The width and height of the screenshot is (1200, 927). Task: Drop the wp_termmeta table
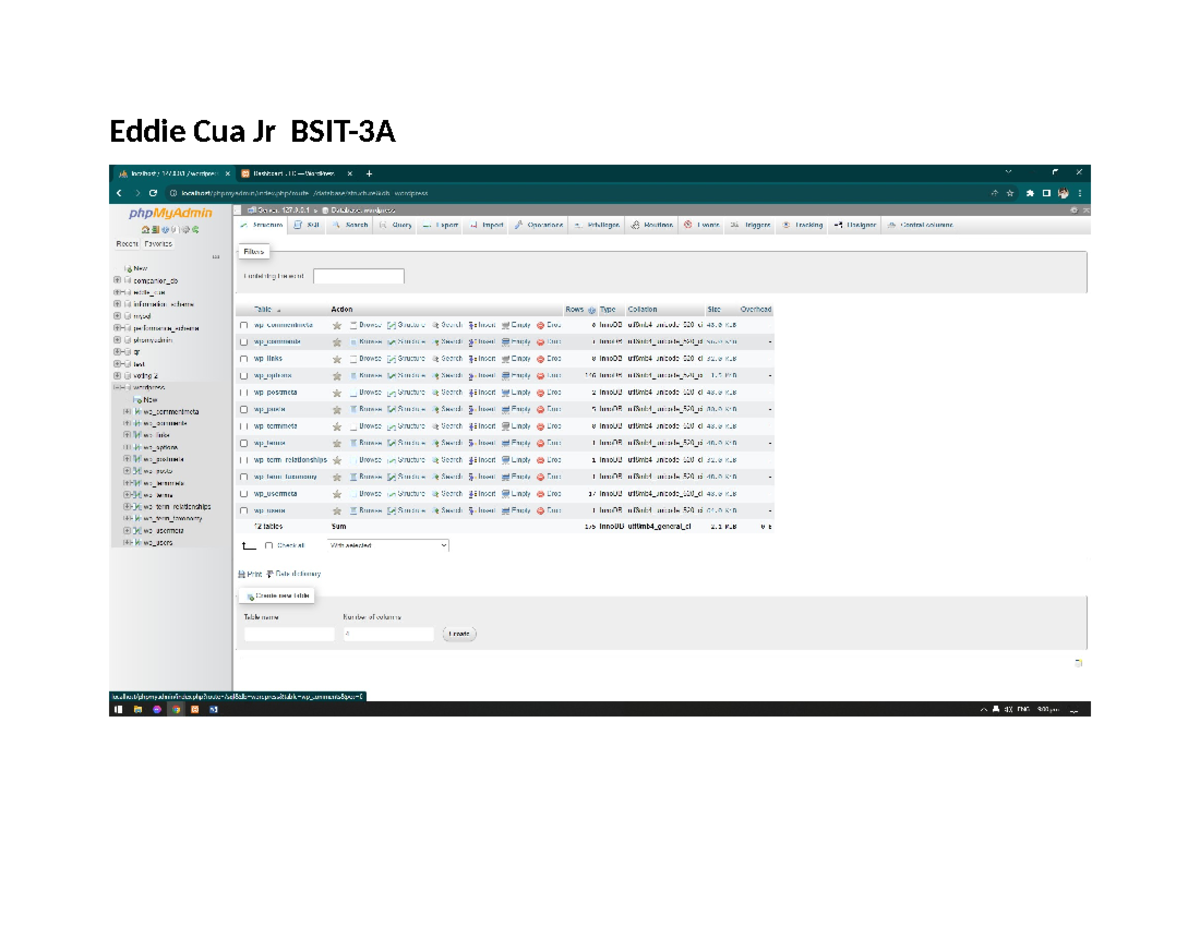pos(552,426)
